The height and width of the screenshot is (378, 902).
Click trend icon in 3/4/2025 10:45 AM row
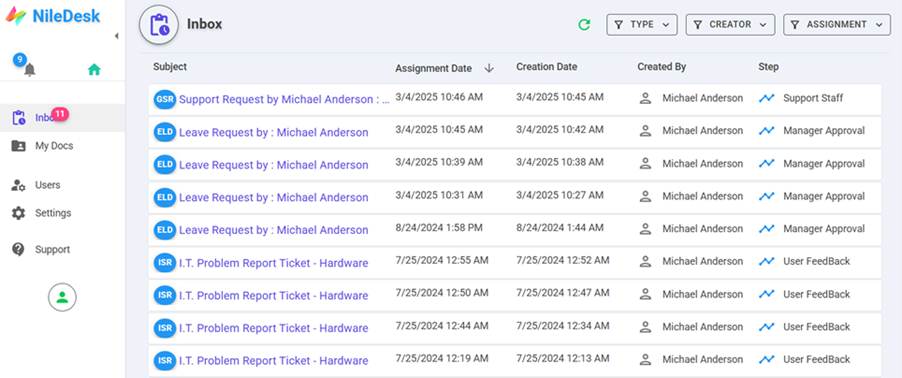[766, 131]
